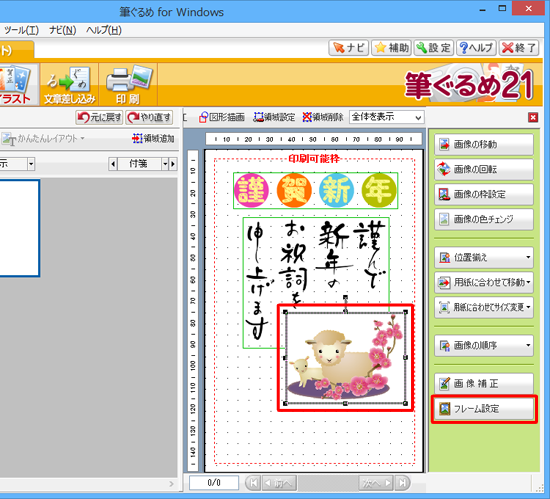Click 領域削除 delete area tool

323,117
